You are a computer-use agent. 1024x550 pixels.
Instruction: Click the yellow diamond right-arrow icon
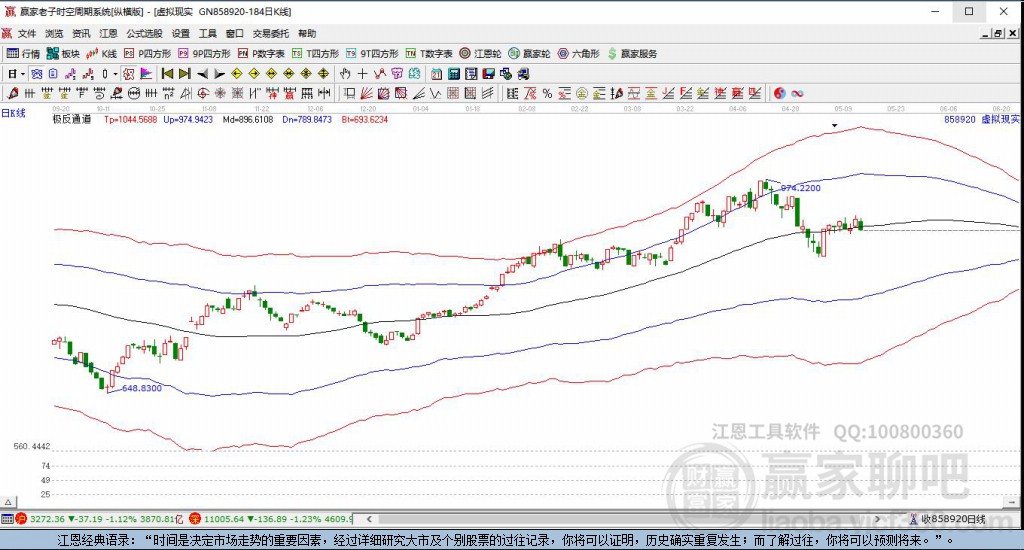point(254,74)
